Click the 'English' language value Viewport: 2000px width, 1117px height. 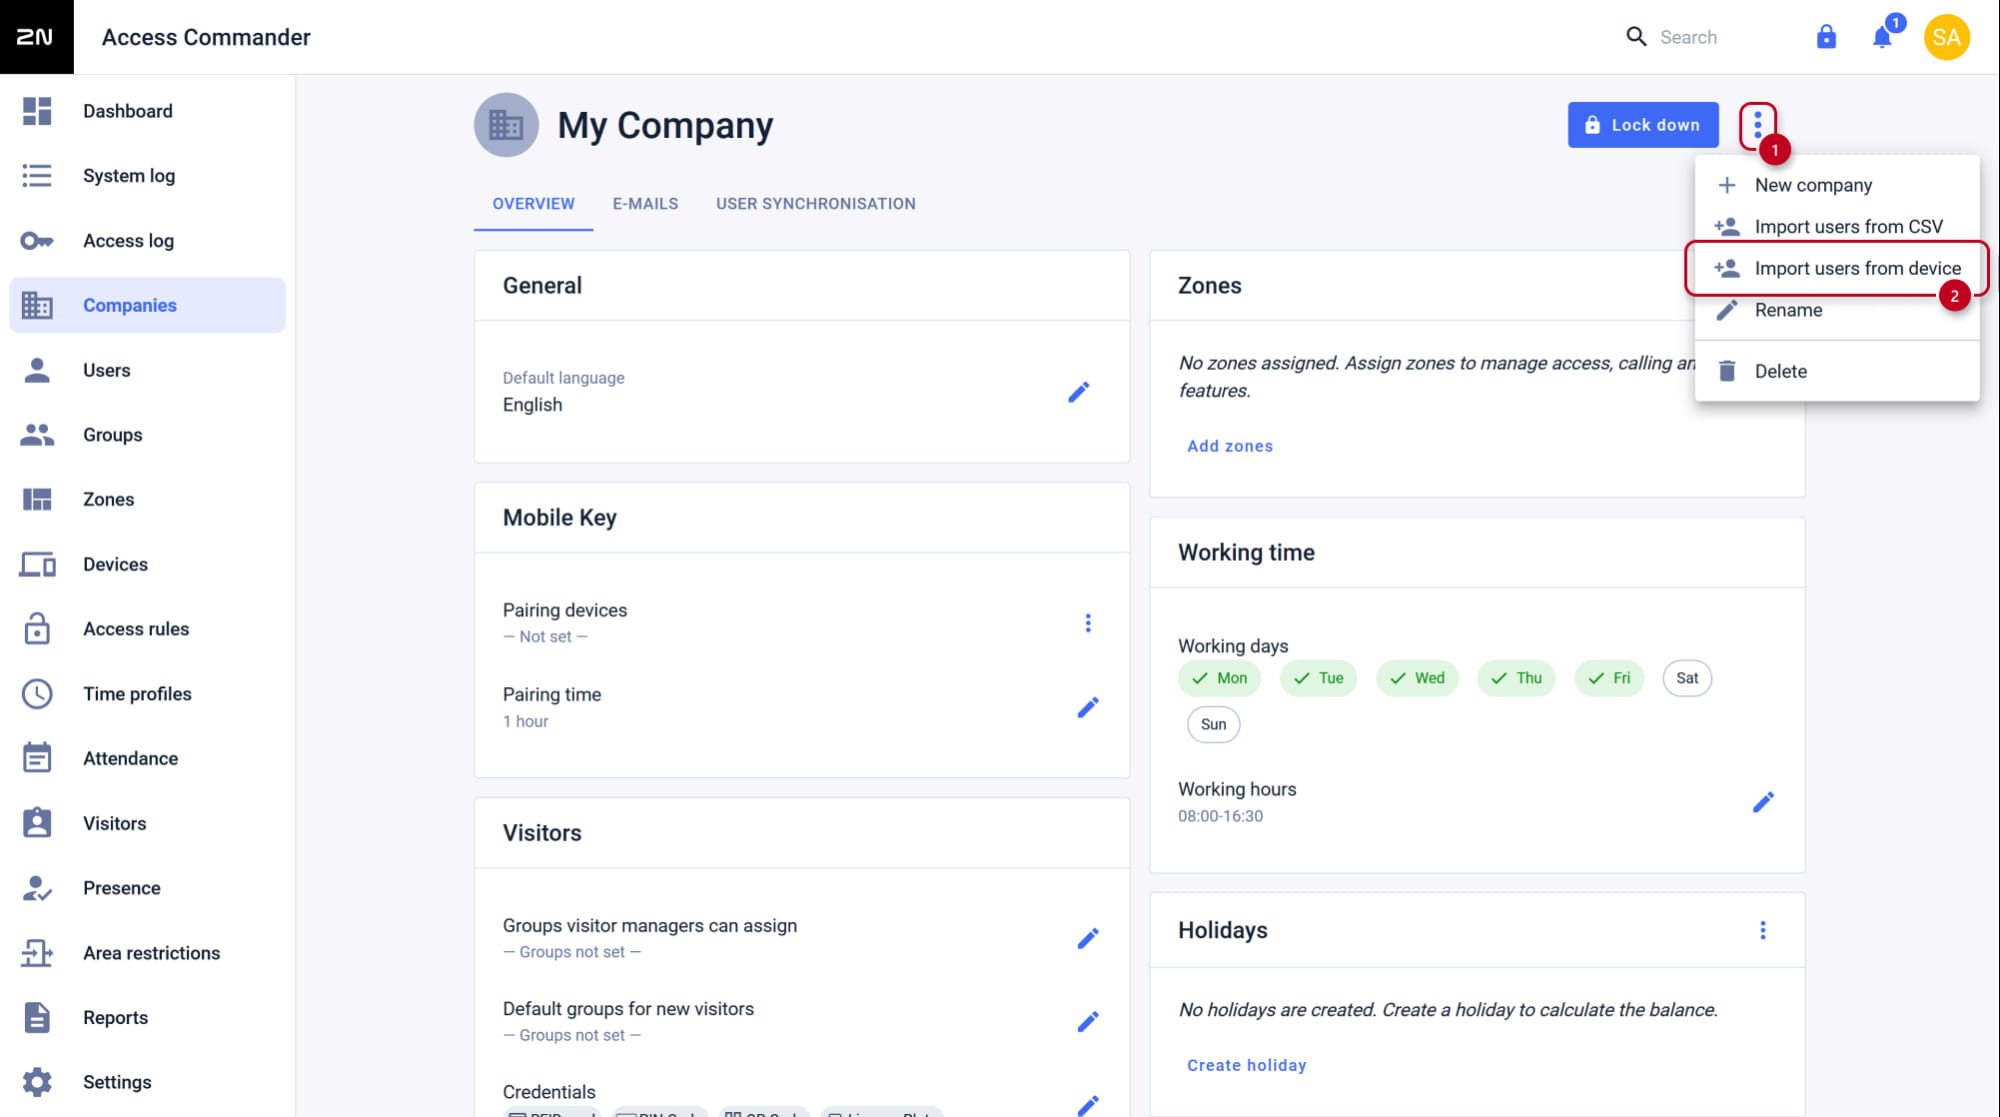(x=532, y=405)
